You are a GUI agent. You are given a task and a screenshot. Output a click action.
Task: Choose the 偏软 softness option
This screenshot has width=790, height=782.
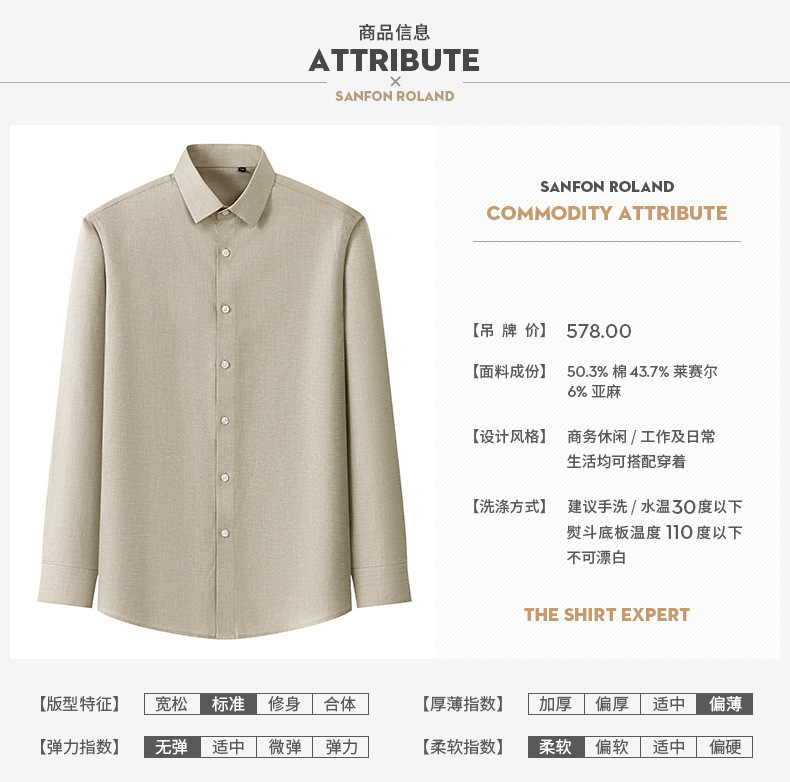612,747
